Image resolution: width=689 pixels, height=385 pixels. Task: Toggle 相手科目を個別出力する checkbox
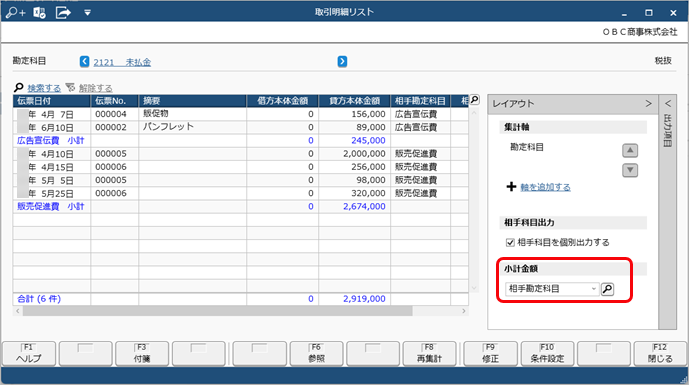(510, 242)
